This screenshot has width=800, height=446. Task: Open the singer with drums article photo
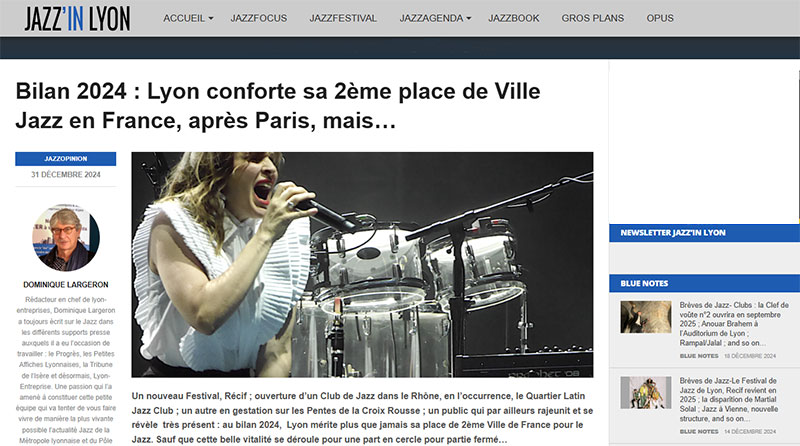coord(362,264)
